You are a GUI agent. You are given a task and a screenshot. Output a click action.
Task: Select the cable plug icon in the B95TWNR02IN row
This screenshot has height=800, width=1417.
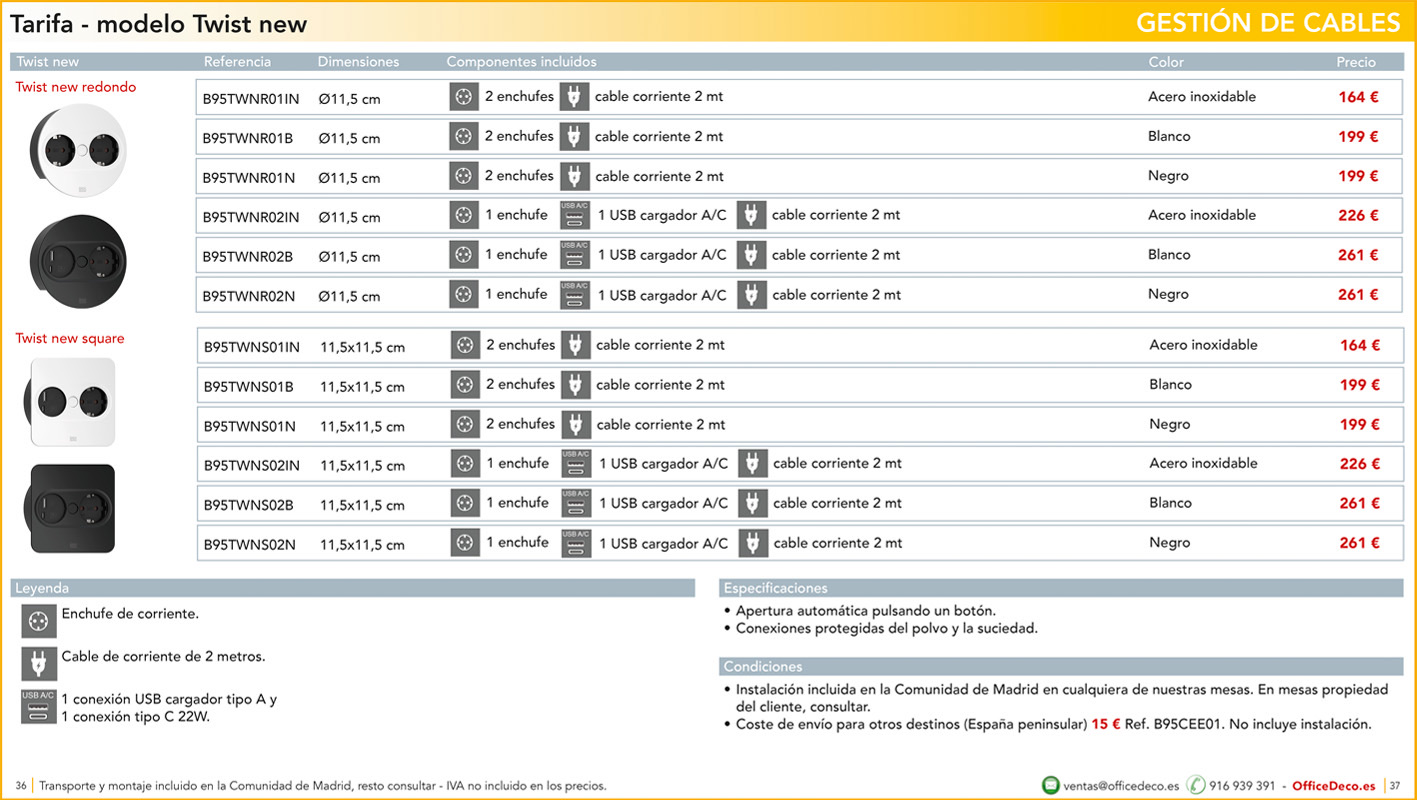(751, 215)
